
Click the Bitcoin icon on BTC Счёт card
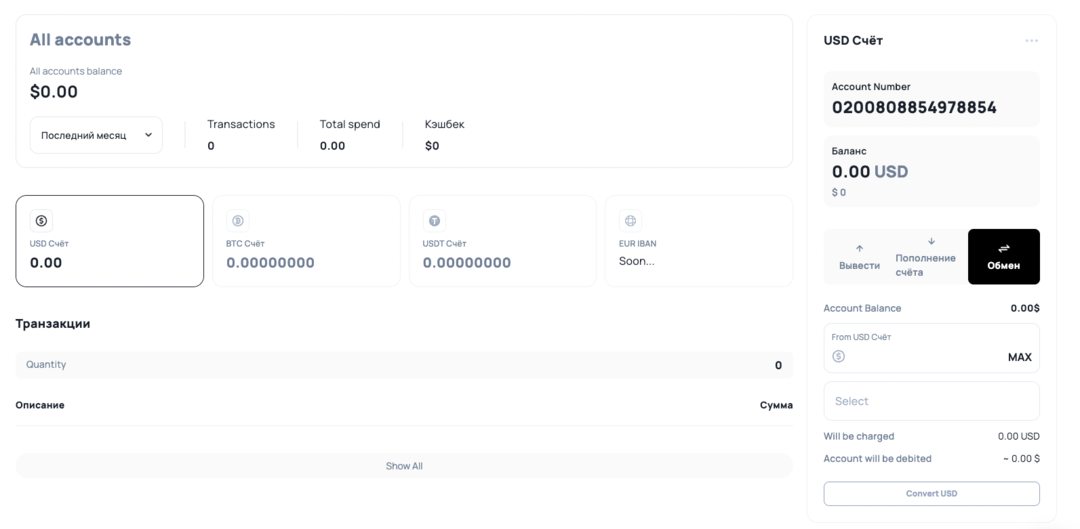pyautogui.click(x=238, y=221)
